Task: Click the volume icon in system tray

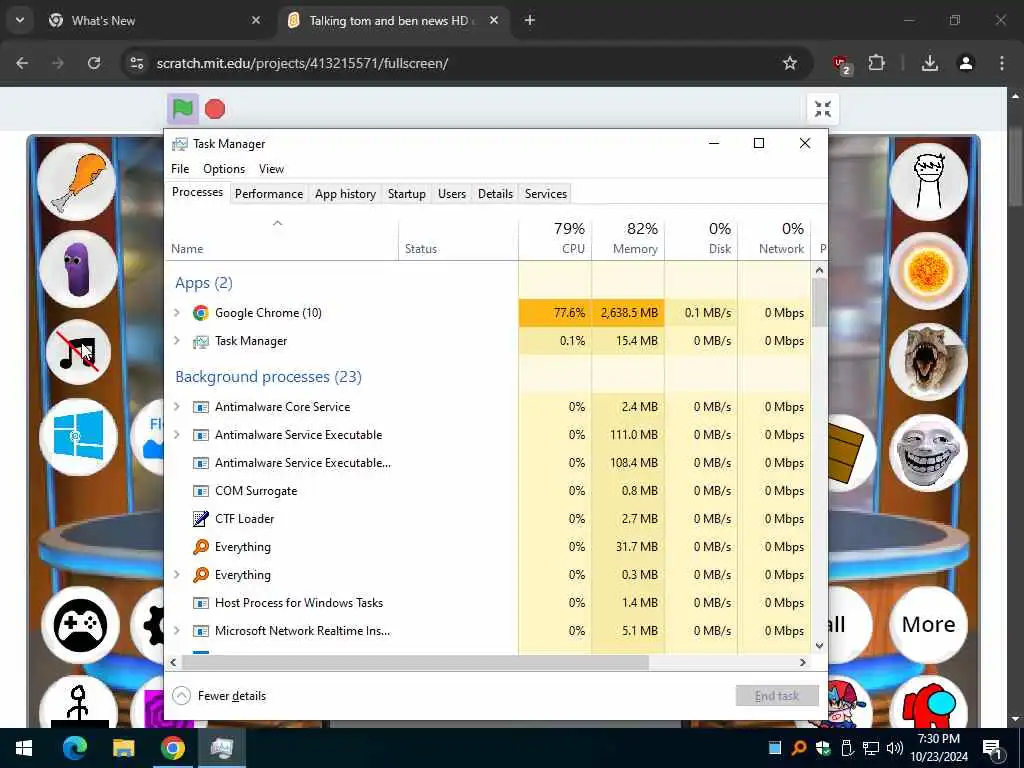Action: coord(895,748)
